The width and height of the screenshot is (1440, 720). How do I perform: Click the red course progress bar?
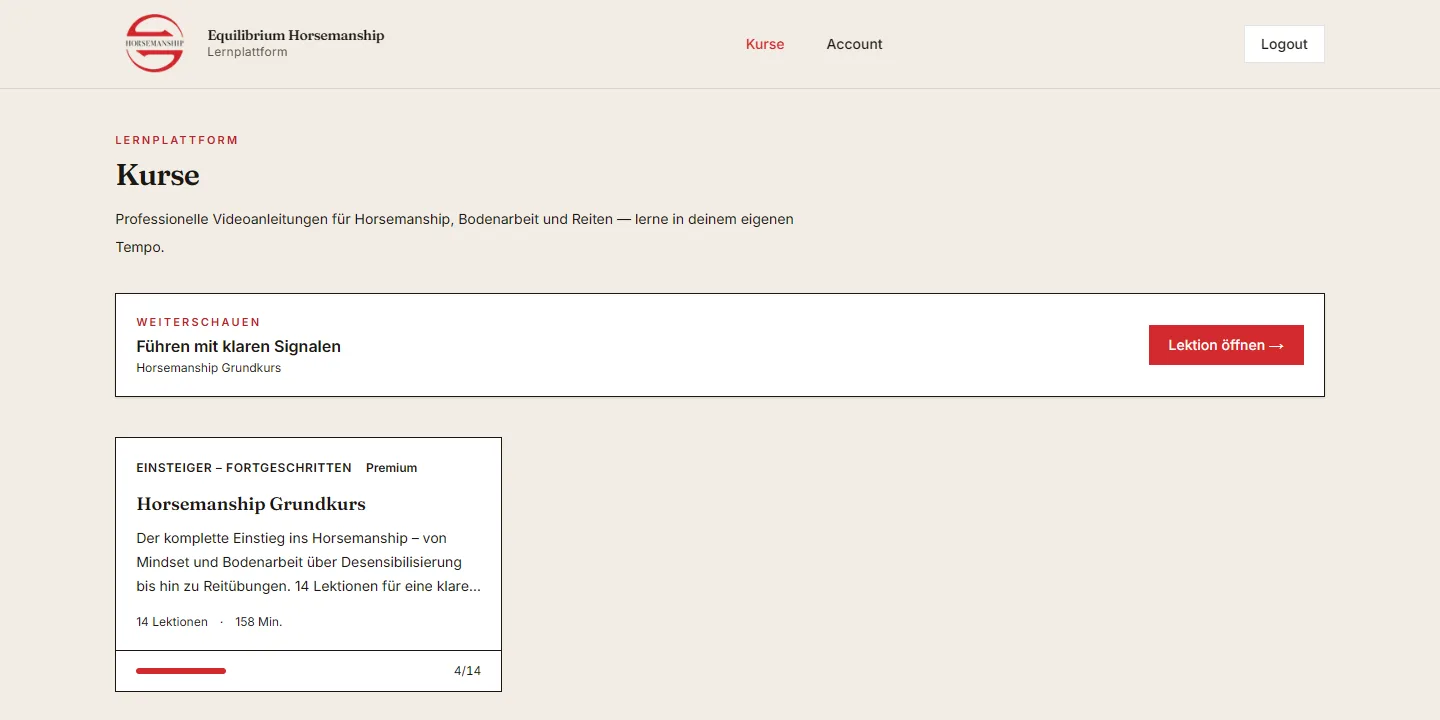(181, 671)
